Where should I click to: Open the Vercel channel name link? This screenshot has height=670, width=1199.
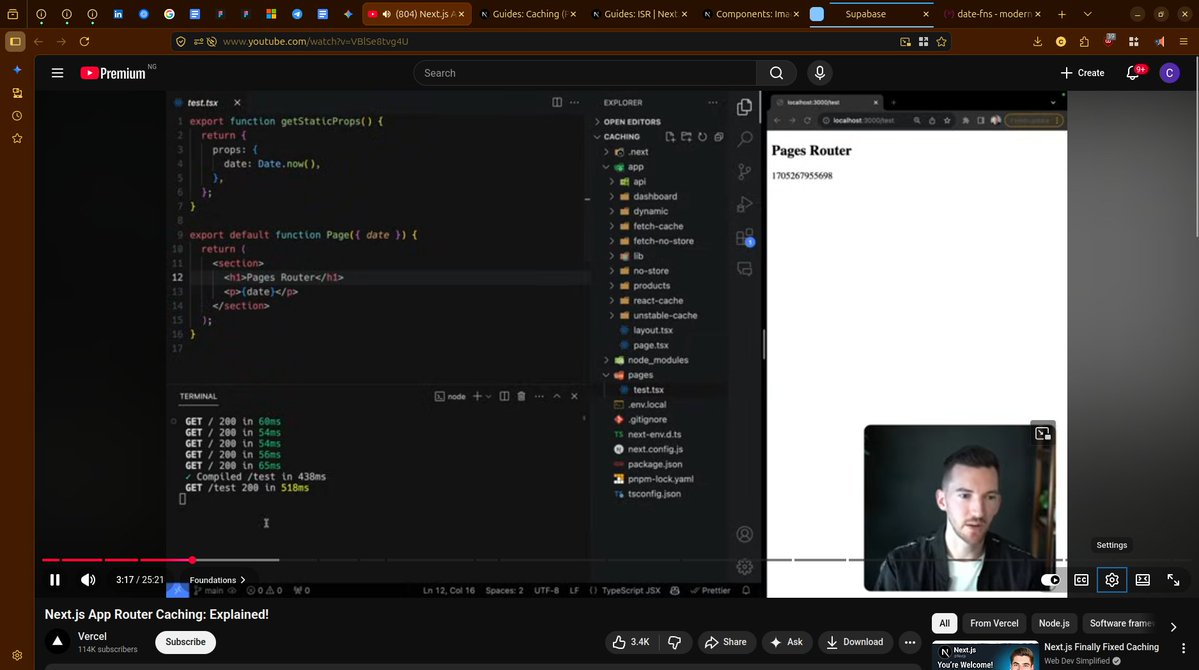pyautogui.click(x=92, y=636)
